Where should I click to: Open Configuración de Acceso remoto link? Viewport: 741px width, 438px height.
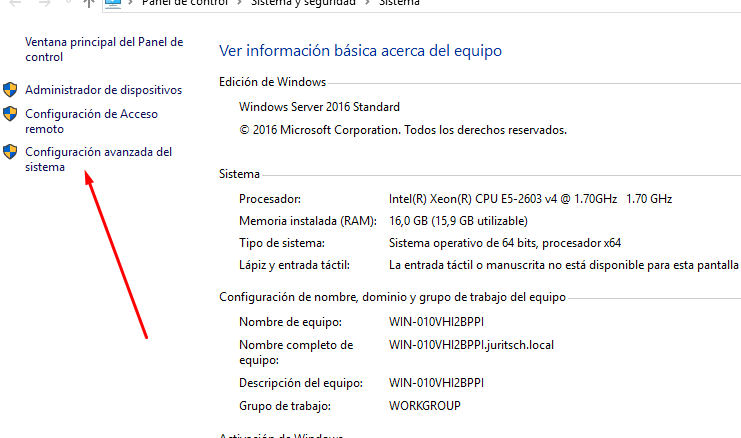click(x=91, y=121)
